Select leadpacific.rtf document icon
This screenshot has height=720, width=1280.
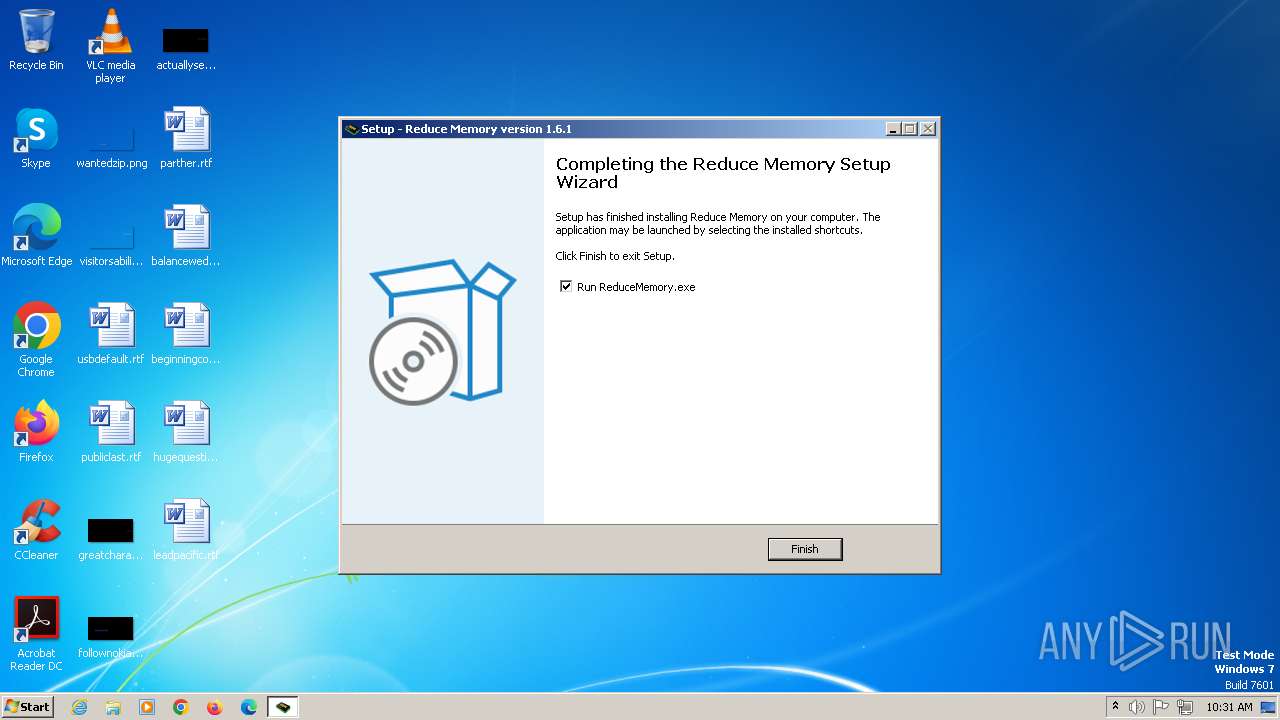(186, 530)
